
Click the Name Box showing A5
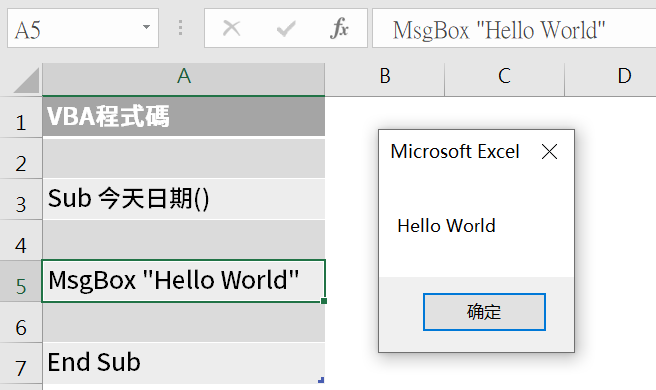83,28
